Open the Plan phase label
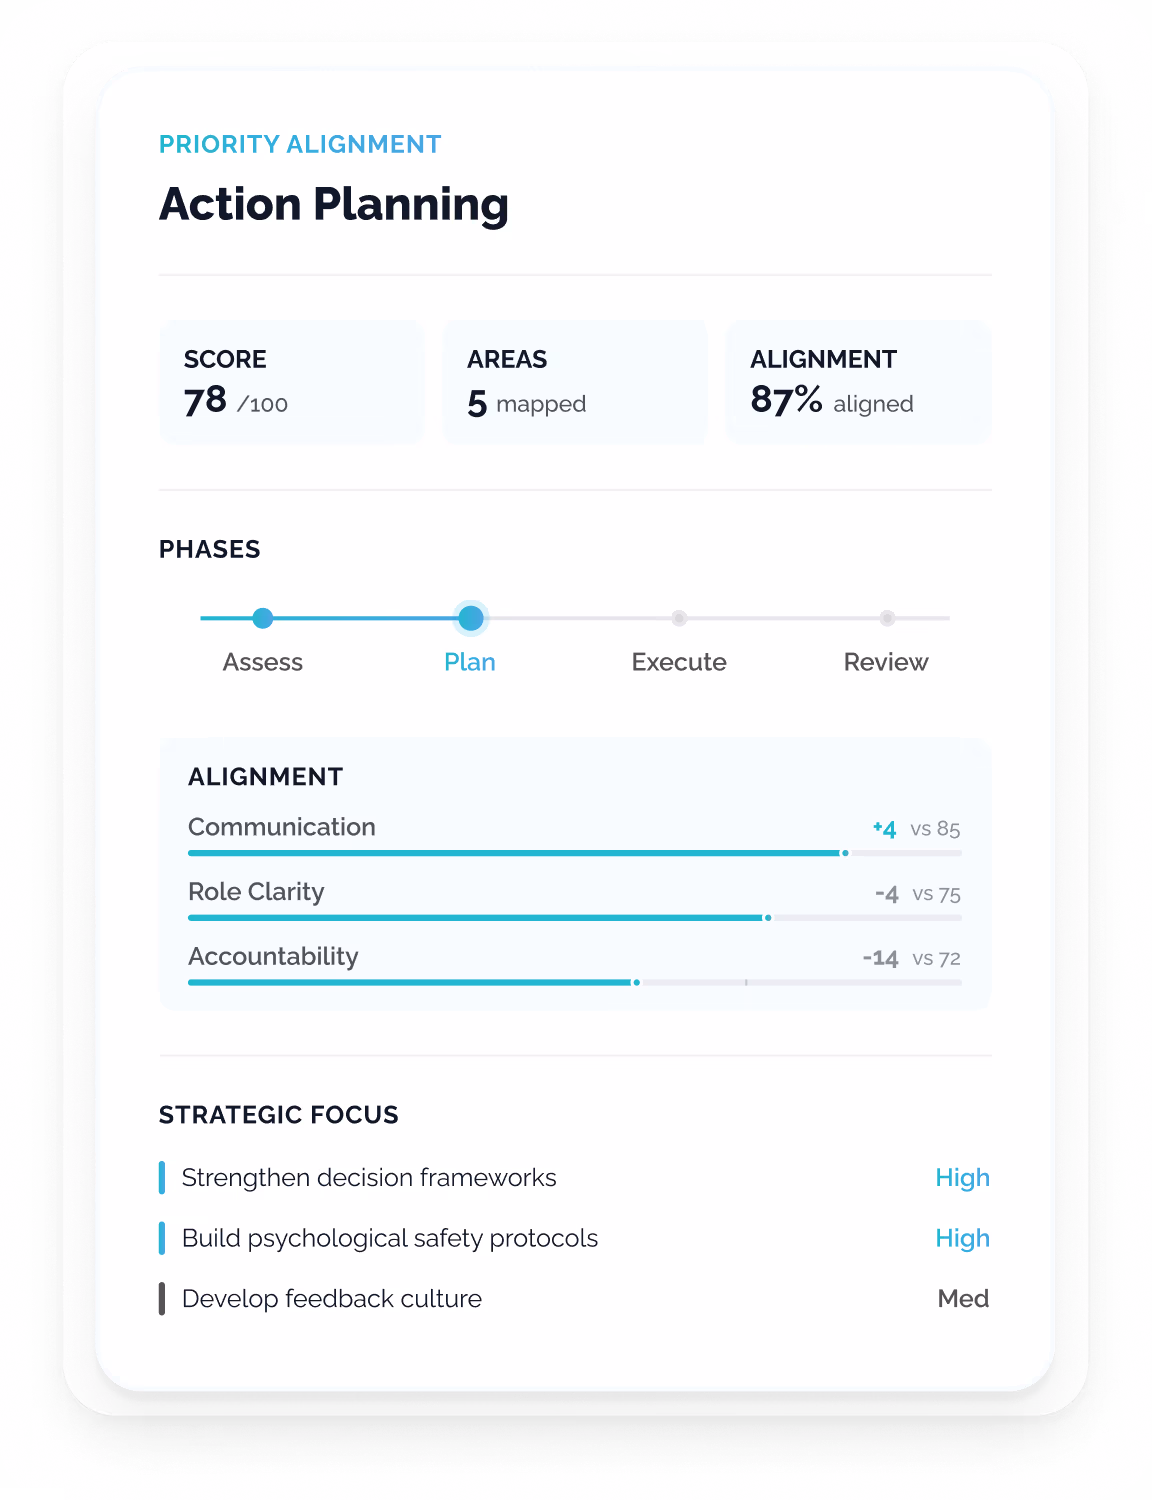 pos(470,662)
